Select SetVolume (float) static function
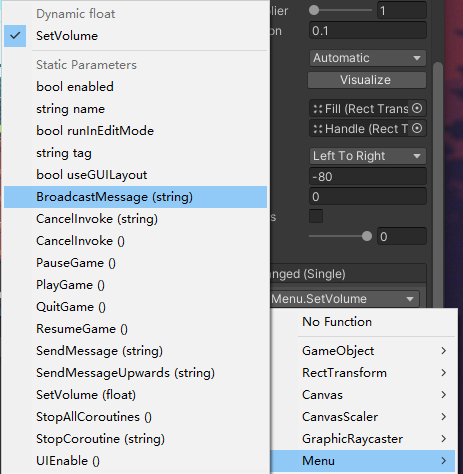Viewport: 463px width, 474px height. click(x=135, y=395)
